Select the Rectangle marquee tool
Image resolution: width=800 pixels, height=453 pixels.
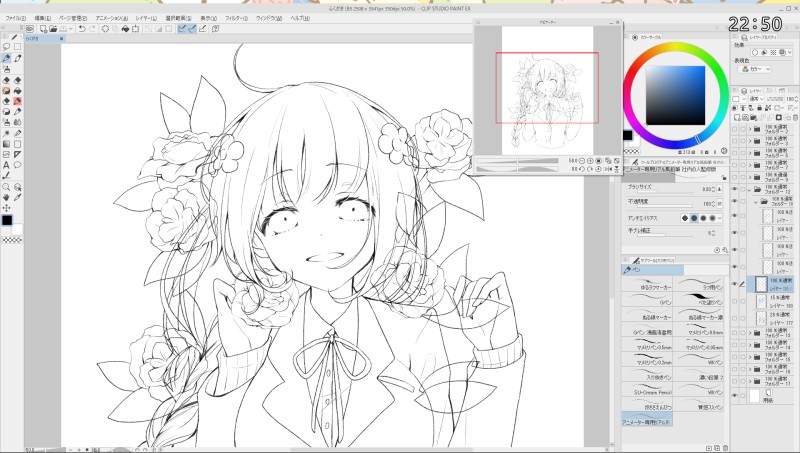point(18,47)
